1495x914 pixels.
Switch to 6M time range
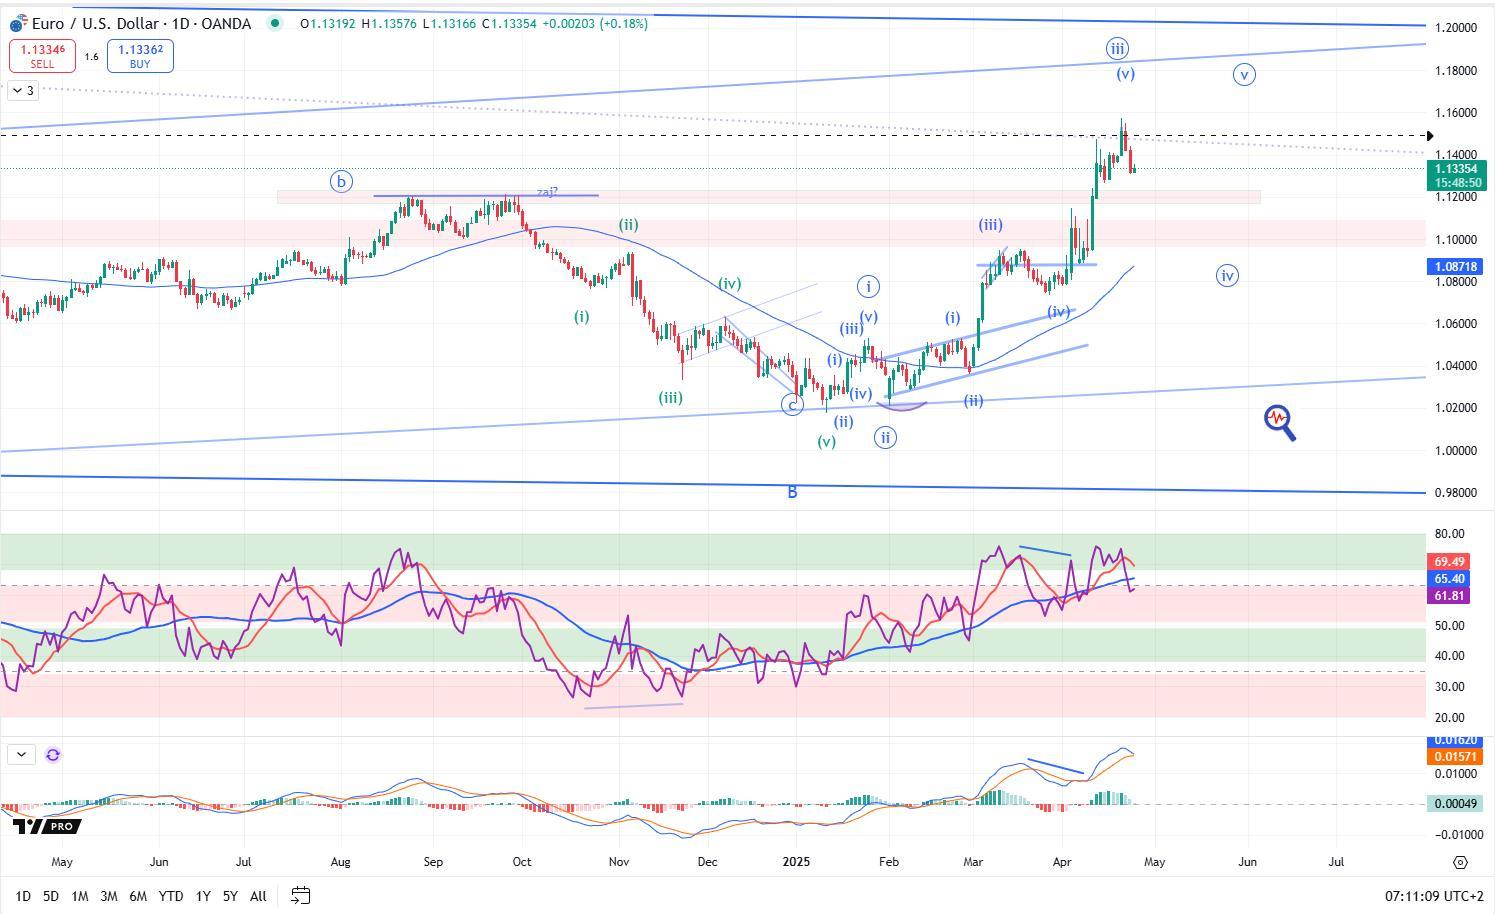[x=138, y=896]
